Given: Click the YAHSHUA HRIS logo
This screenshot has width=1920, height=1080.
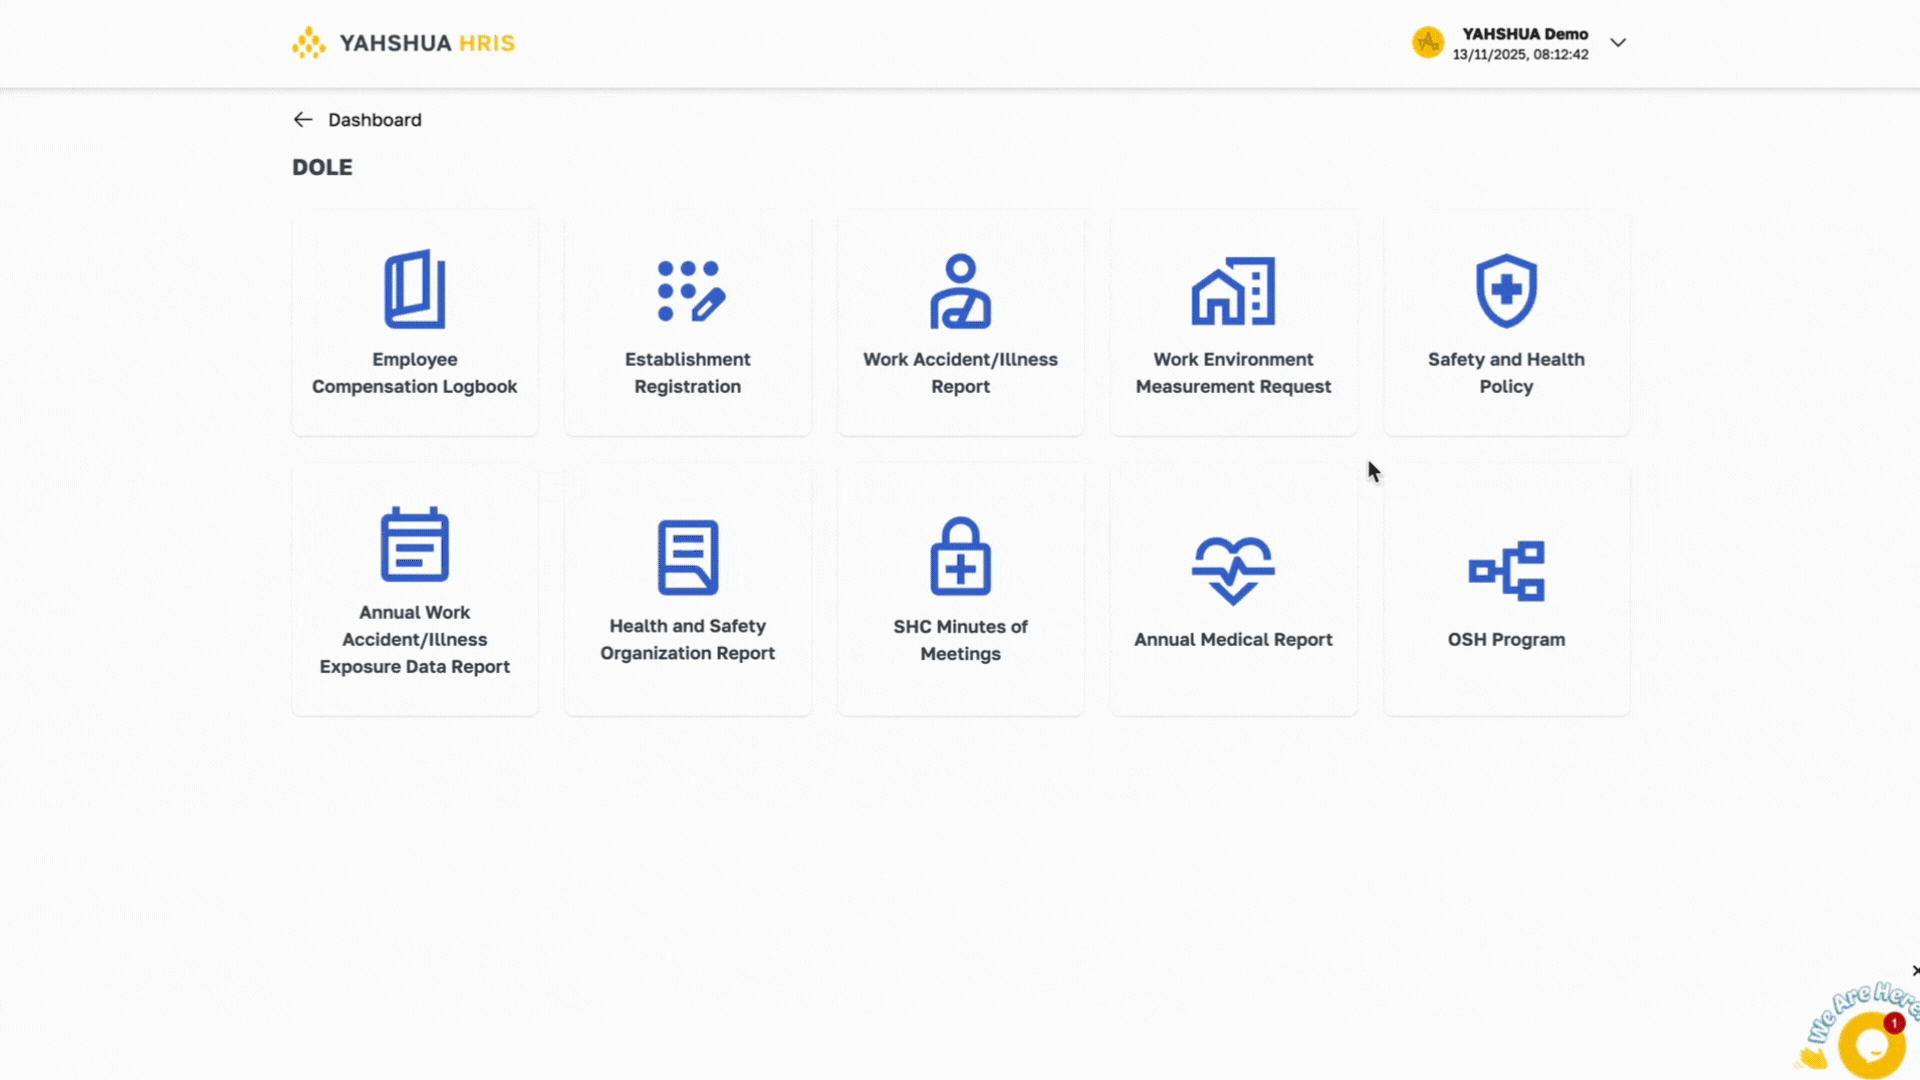Looking at the screenshot, I should (404, 43).
